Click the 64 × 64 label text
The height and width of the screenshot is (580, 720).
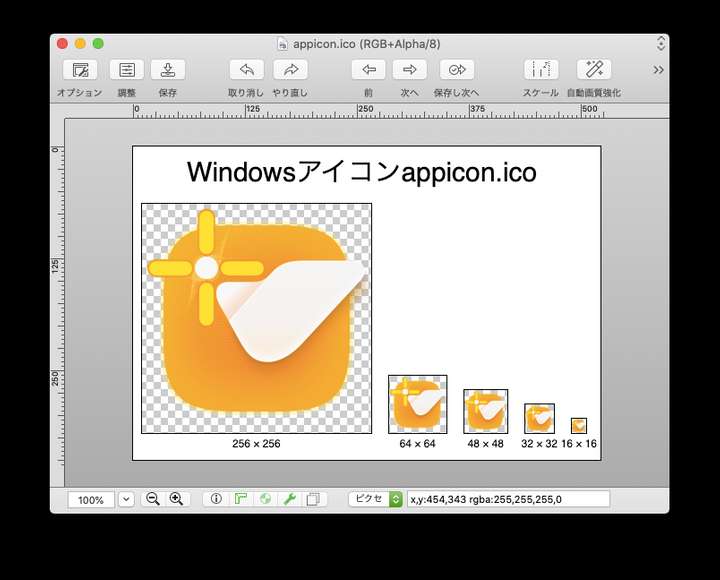pos(417,444)
